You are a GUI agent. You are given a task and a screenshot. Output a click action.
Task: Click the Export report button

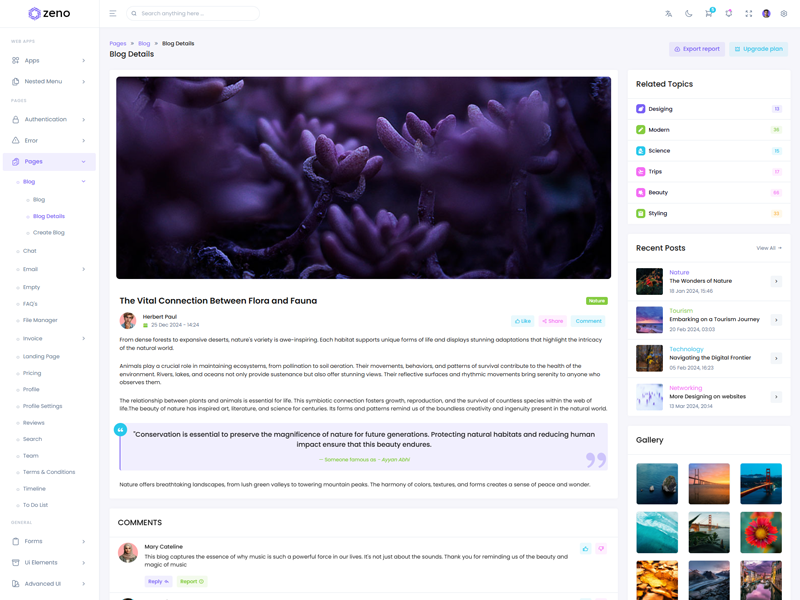click(697, 49)
